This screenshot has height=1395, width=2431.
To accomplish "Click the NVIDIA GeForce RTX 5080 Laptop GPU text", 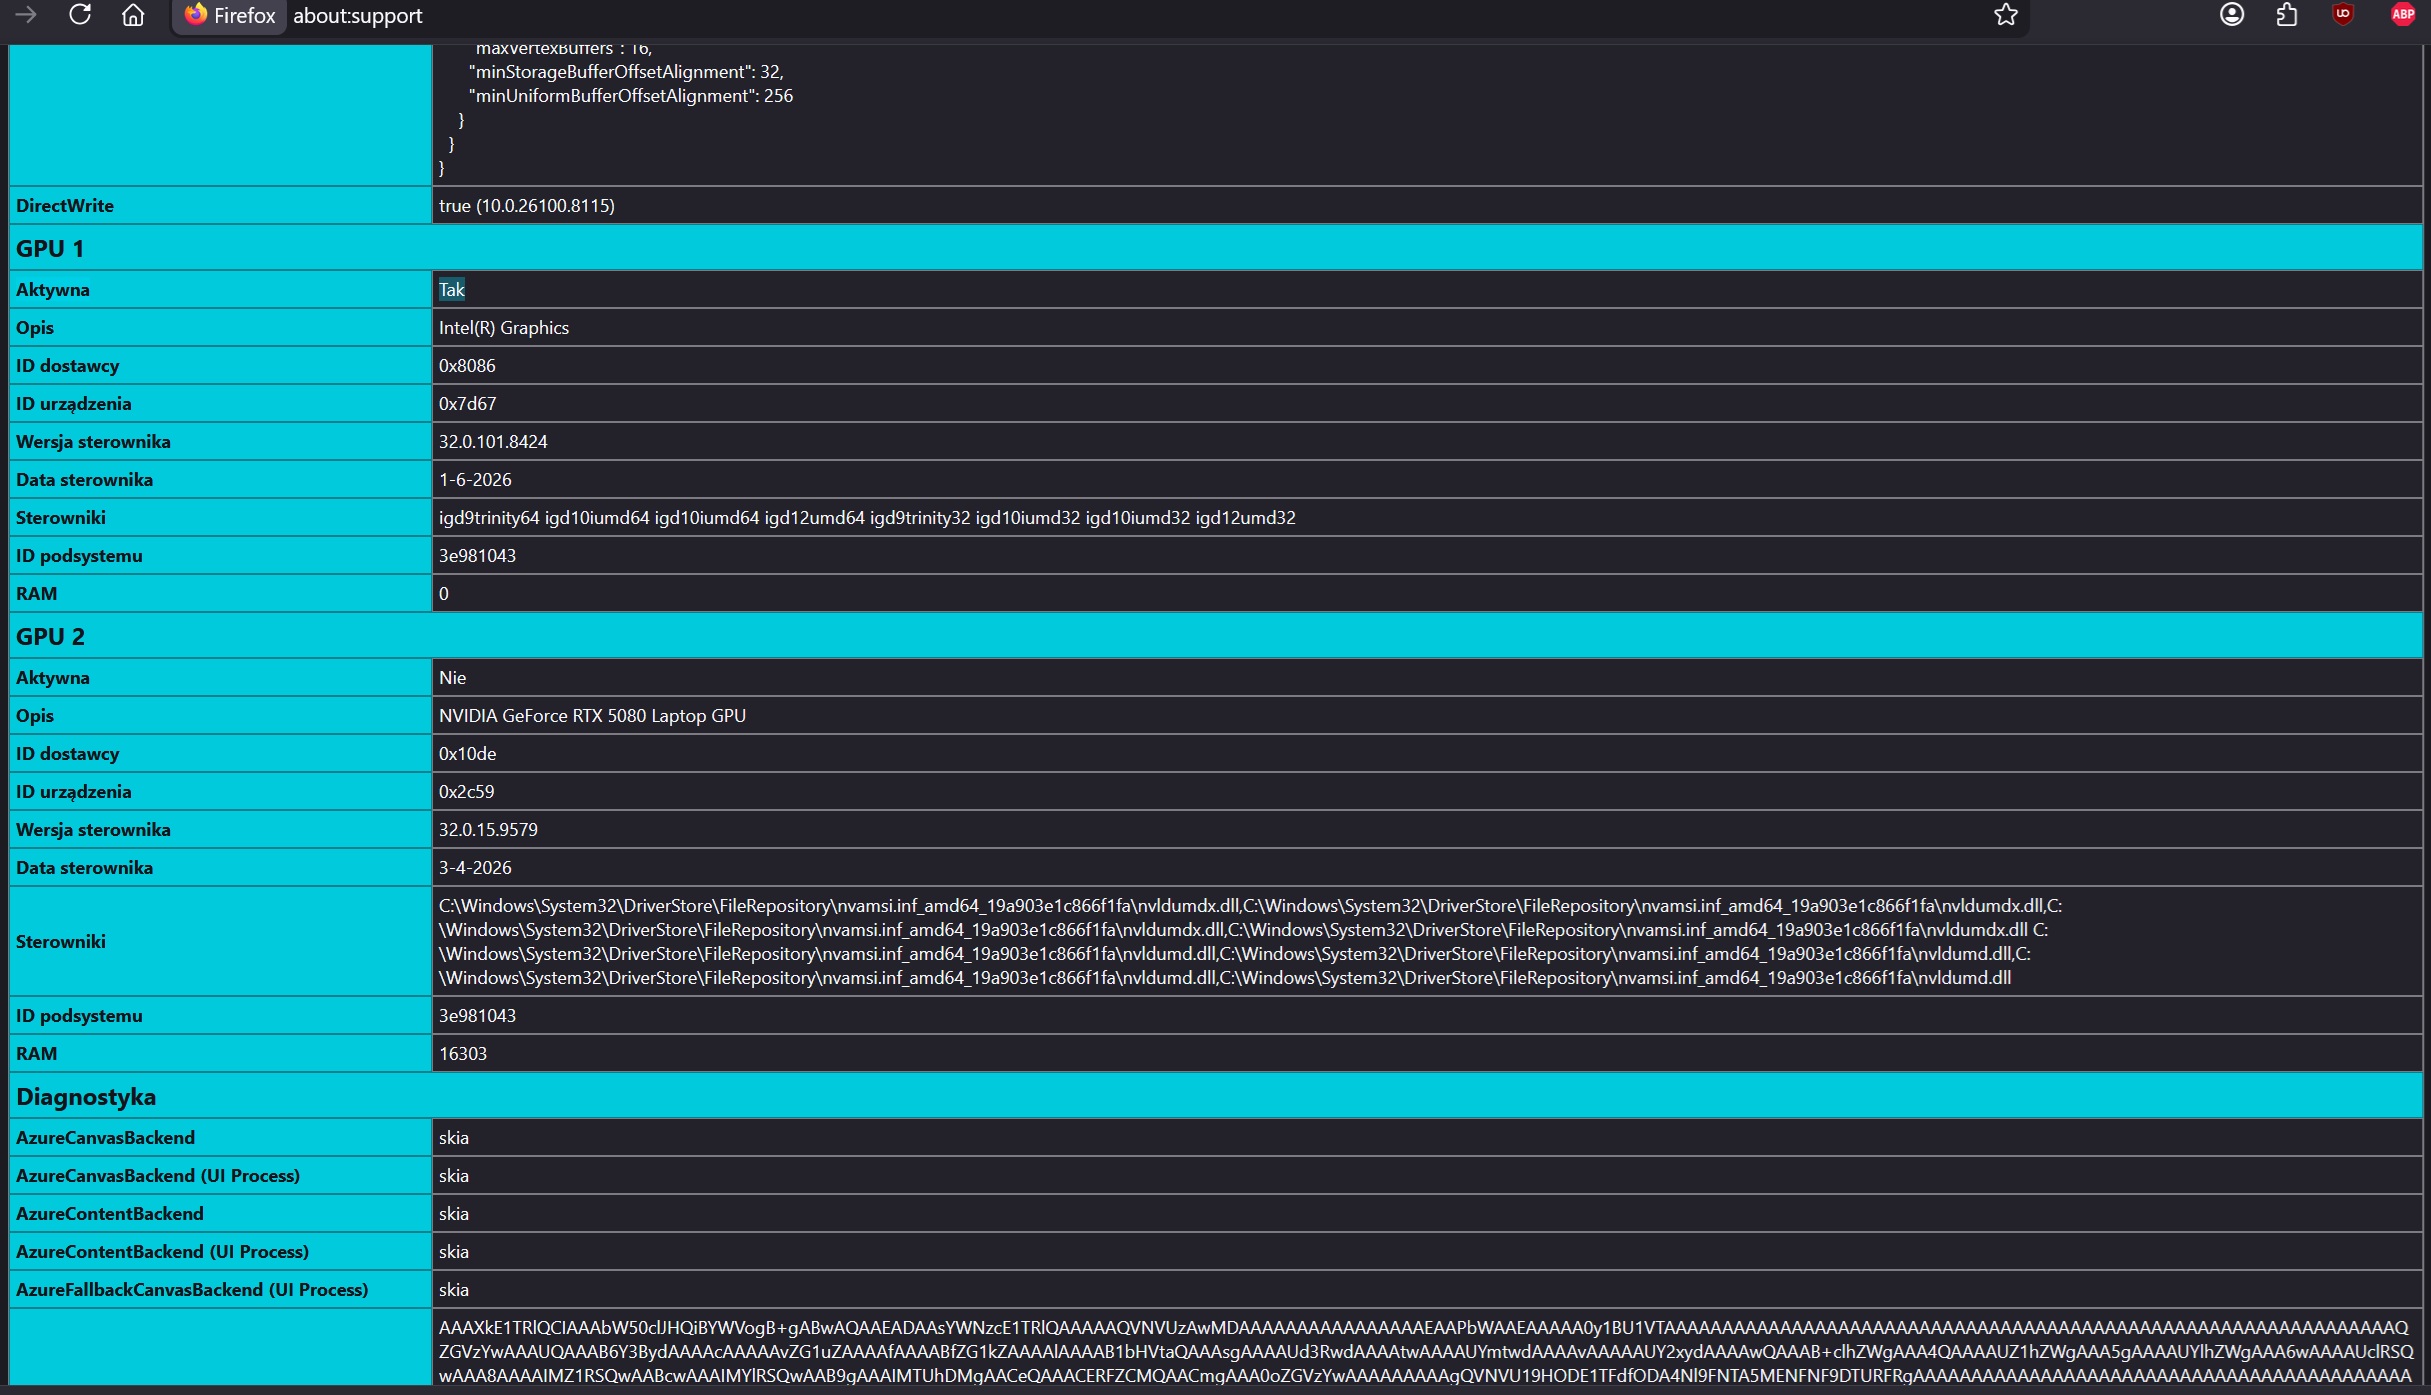I will 592,716.
